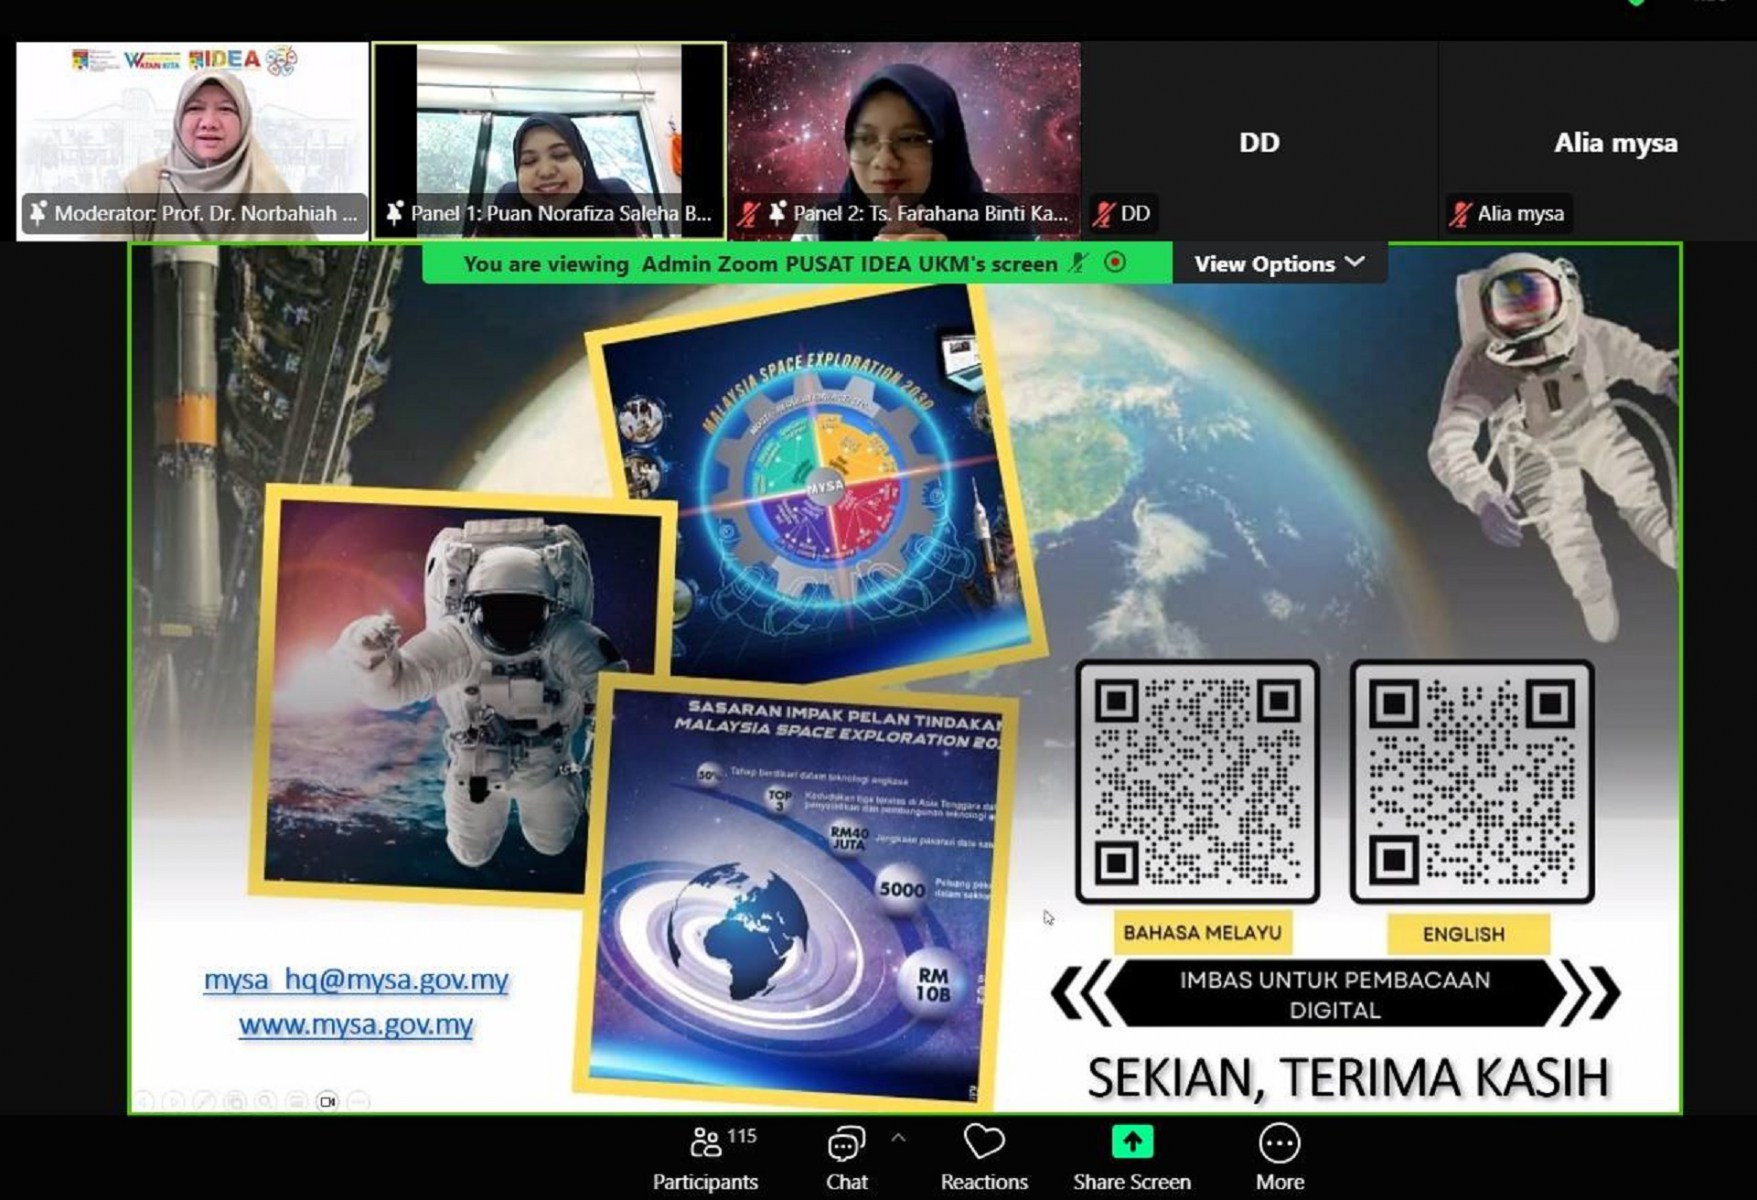This screenshot has height=1200, width=1757.
Task: Click the slideshow pen tool icon
Action: tap(203, 1101)
